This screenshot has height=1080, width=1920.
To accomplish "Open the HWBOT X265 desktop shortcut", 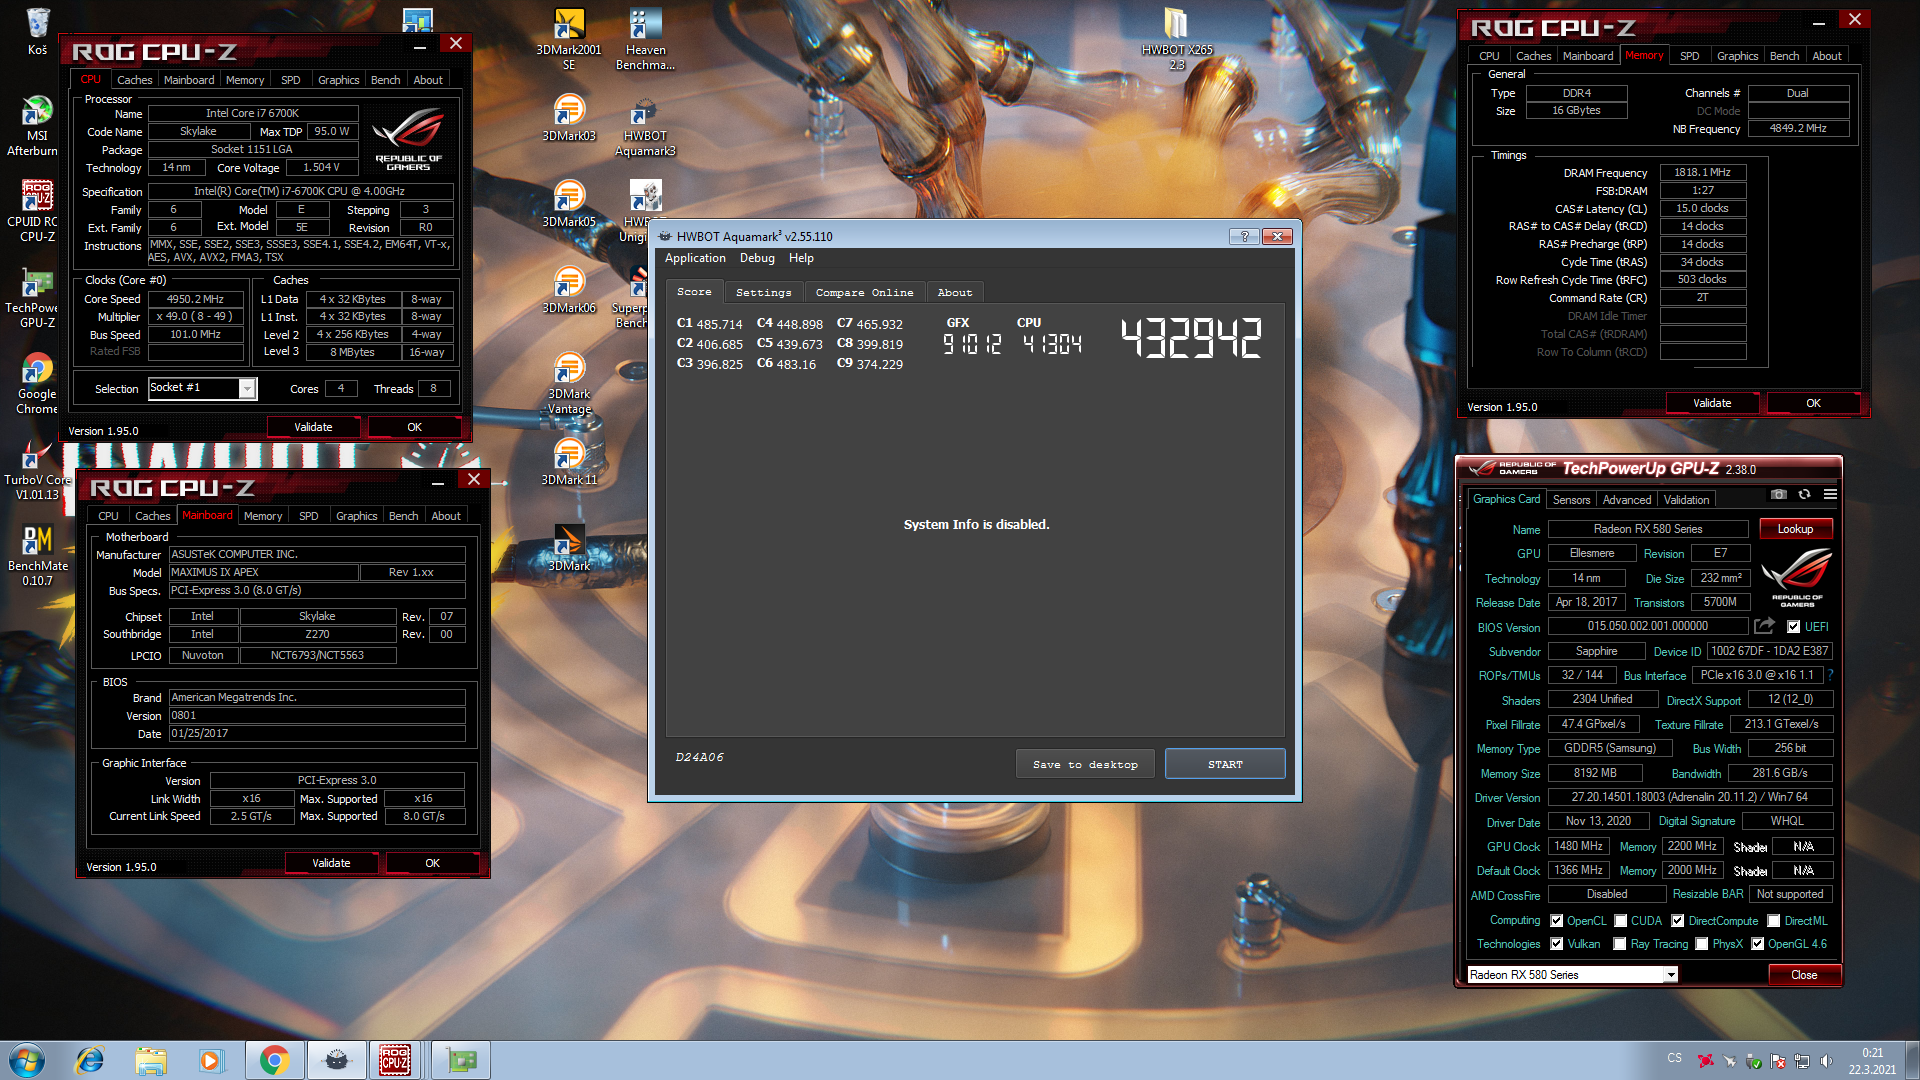I will point(1177,38).
